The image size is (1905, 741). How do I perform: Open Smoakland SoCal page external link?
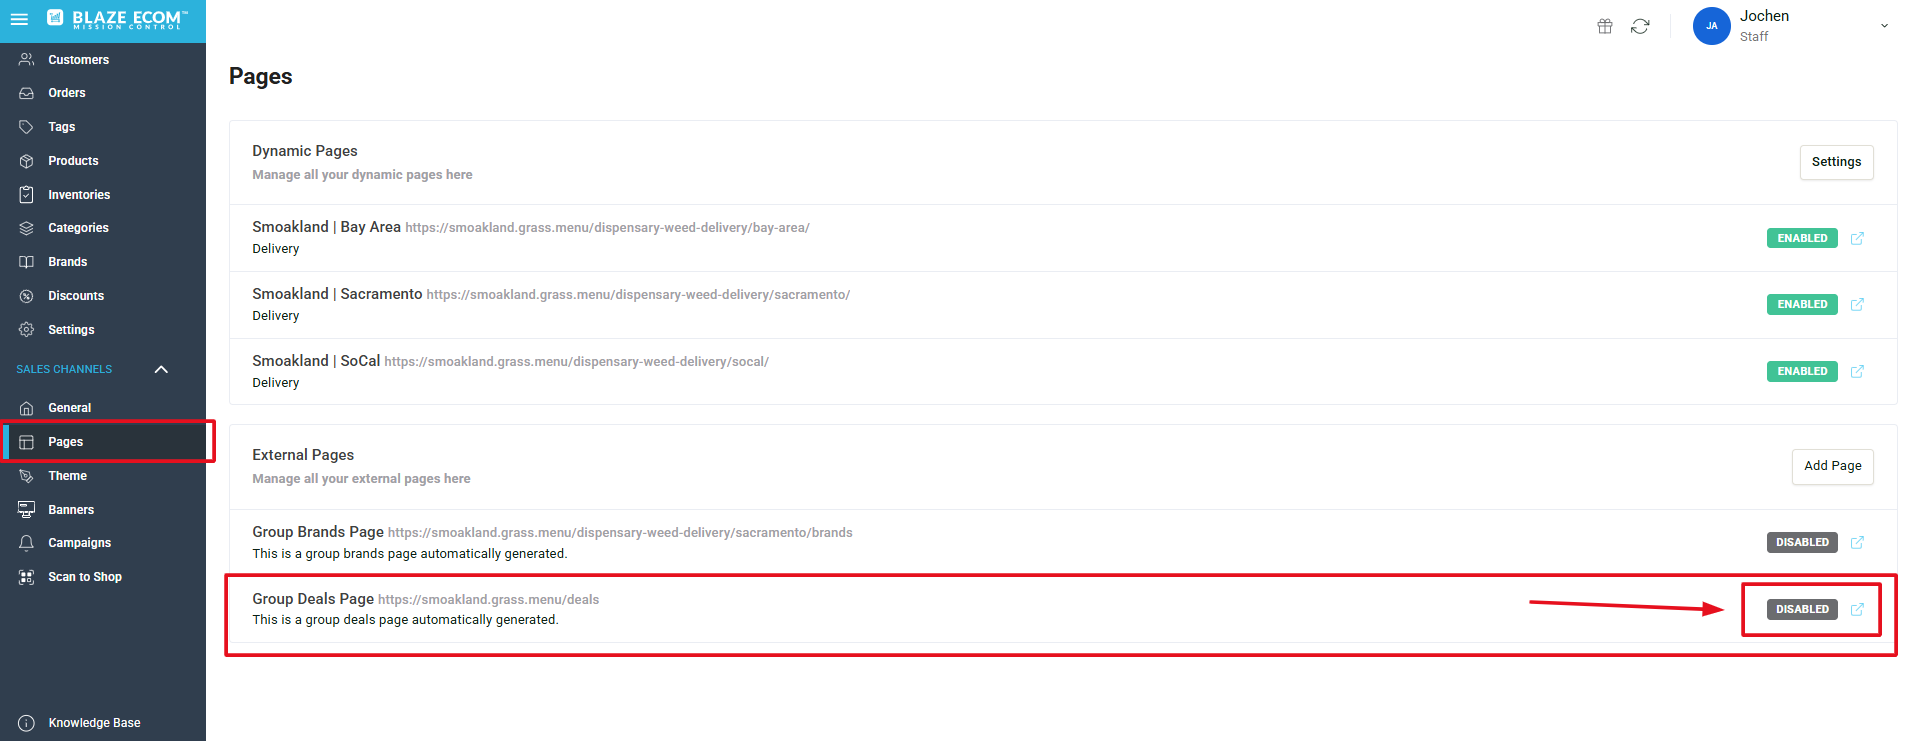[1857, 371]
